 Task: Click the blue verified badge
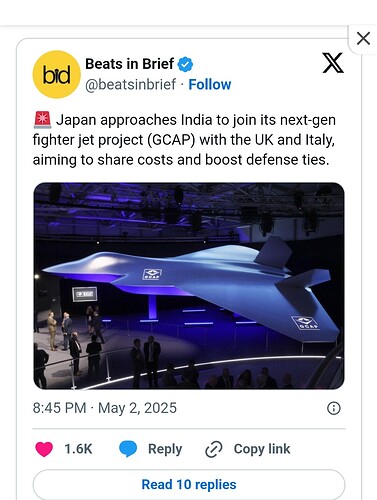coord(185,64)
